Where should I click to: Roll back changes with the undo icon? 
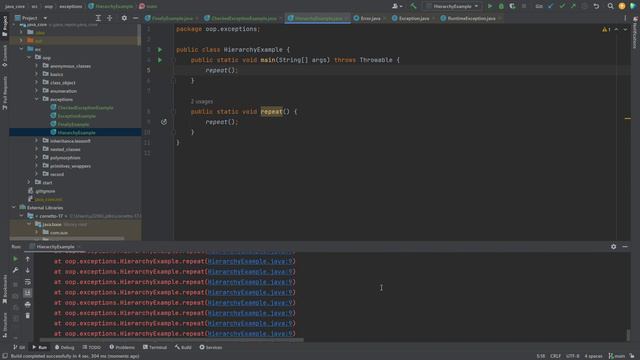pyautogui.click(x=596, y=6)
